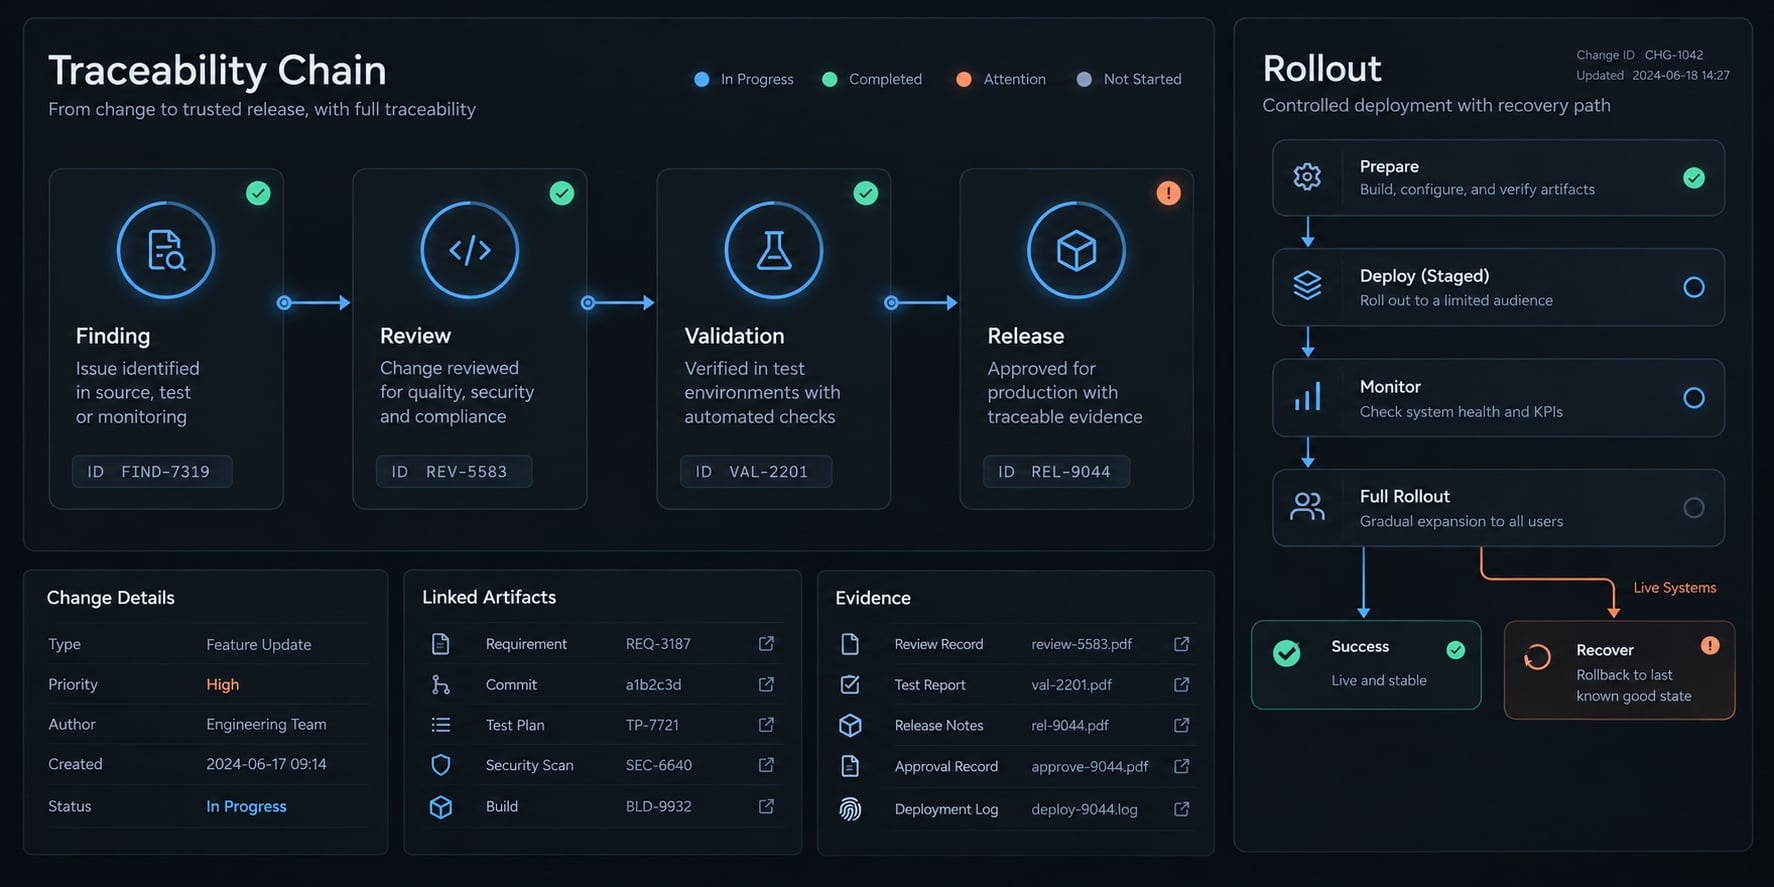Open external link for Commit a1b2c3d
1774x887 pixels.
766,684
